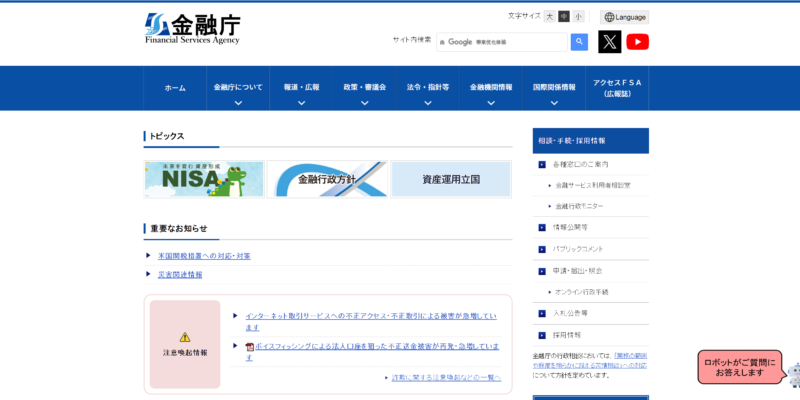Expand chevron under 政策・審議会
The width and height of the screenshot is (800, 400).
(365, 103)
